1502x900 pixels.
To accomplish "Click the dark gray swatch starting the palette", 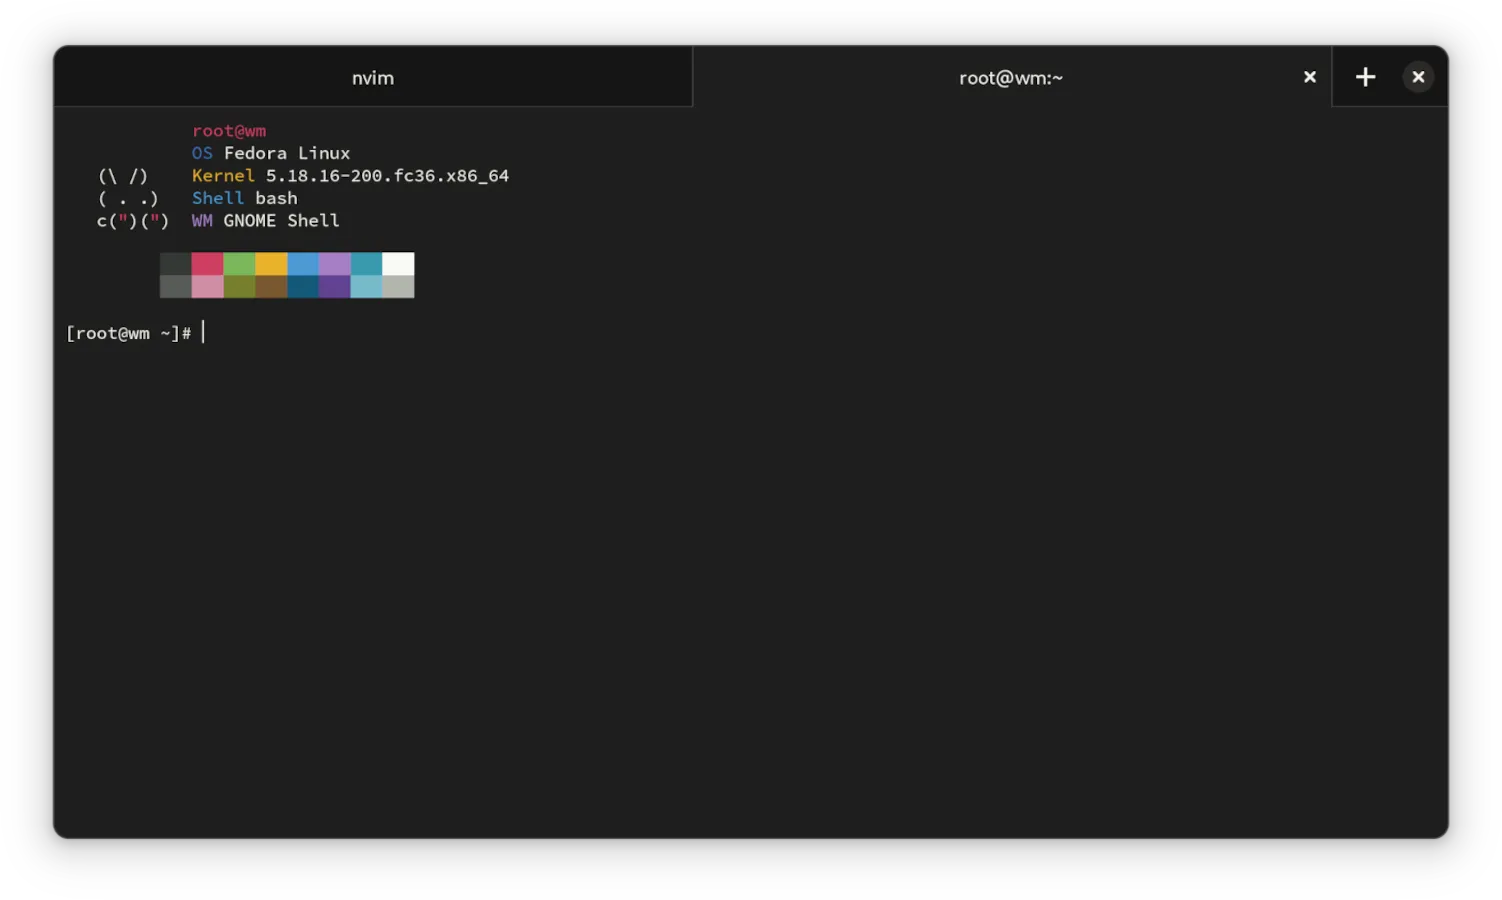I will [175, 263].
